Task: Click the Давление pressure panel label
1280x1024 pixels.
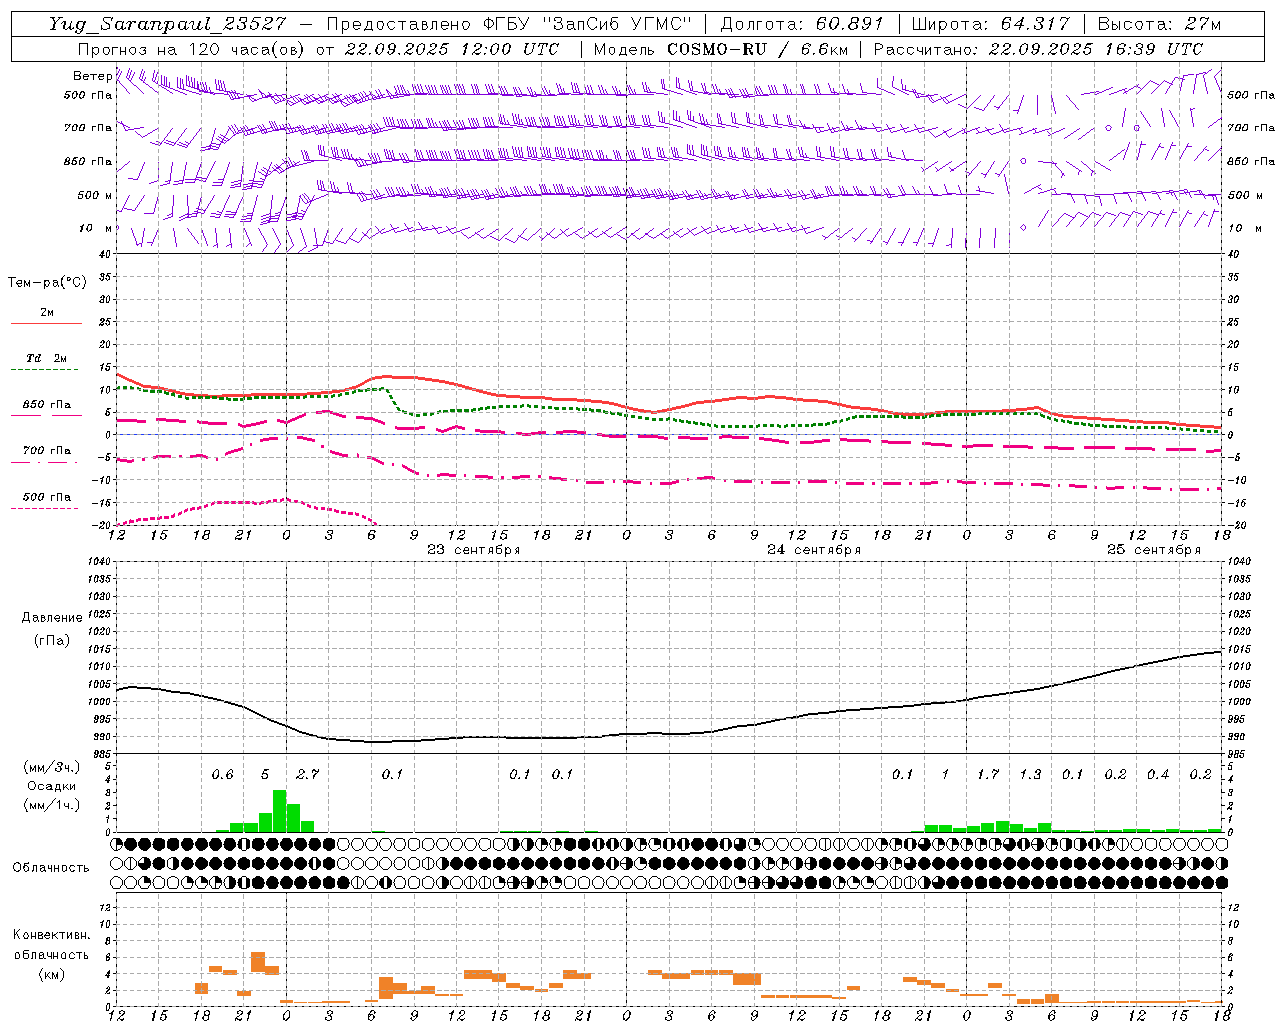Action: 52,618
